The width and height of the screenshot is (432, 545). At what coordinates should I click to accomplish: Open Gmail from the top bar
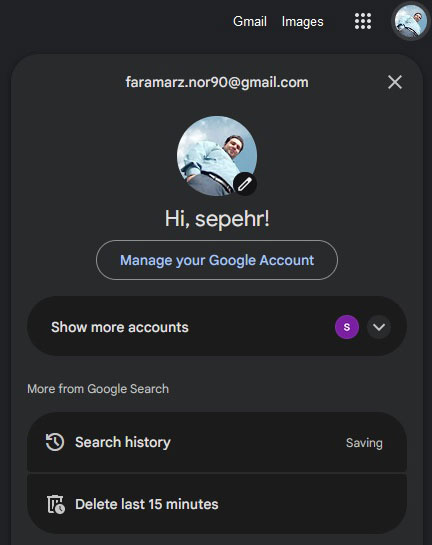tap(250, 22)
